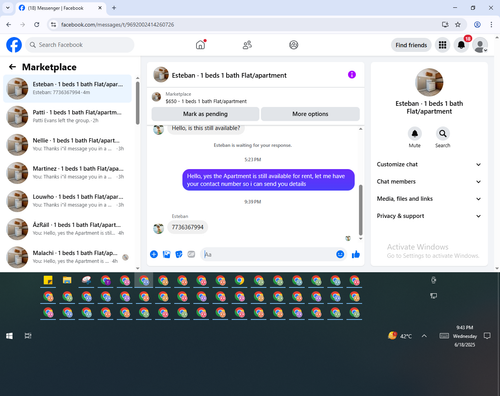Open more actions plus icon in composer
Image resolution: width=500 pixels, height=396 pixels.
click(x=154, y=254)
